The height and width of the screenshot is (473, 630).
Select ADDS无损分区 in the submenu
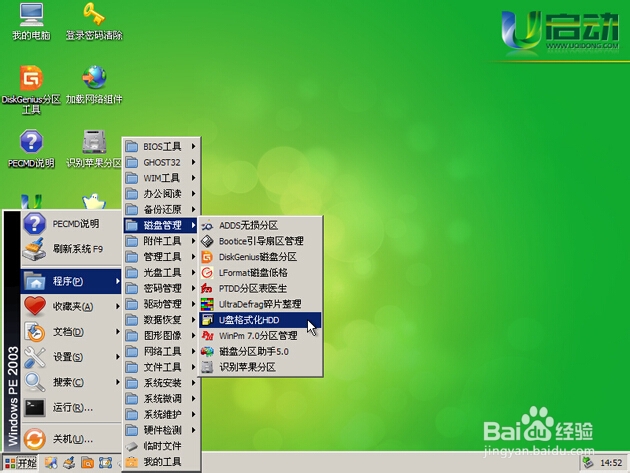coord(261,225)
